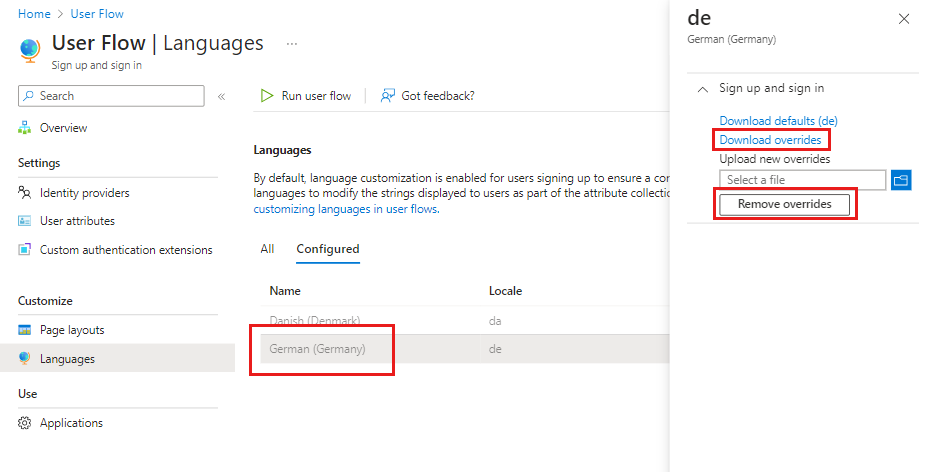Focus the Search input box
Image resolution: width=933 pixels, height=472 pixels.
click(111, 96)
